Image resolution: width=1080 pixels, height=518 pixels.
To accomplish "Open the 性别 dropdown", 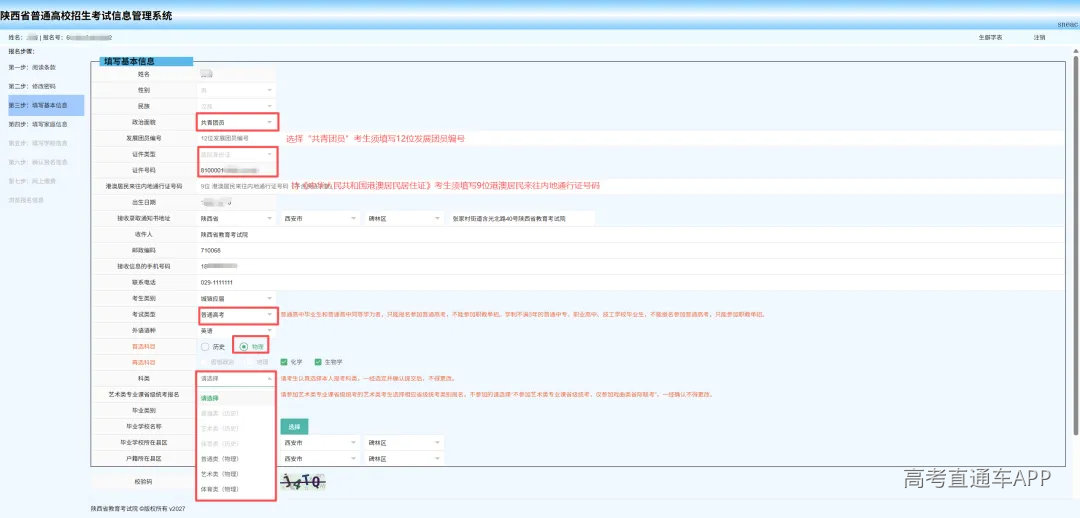I will click(236, 90).
